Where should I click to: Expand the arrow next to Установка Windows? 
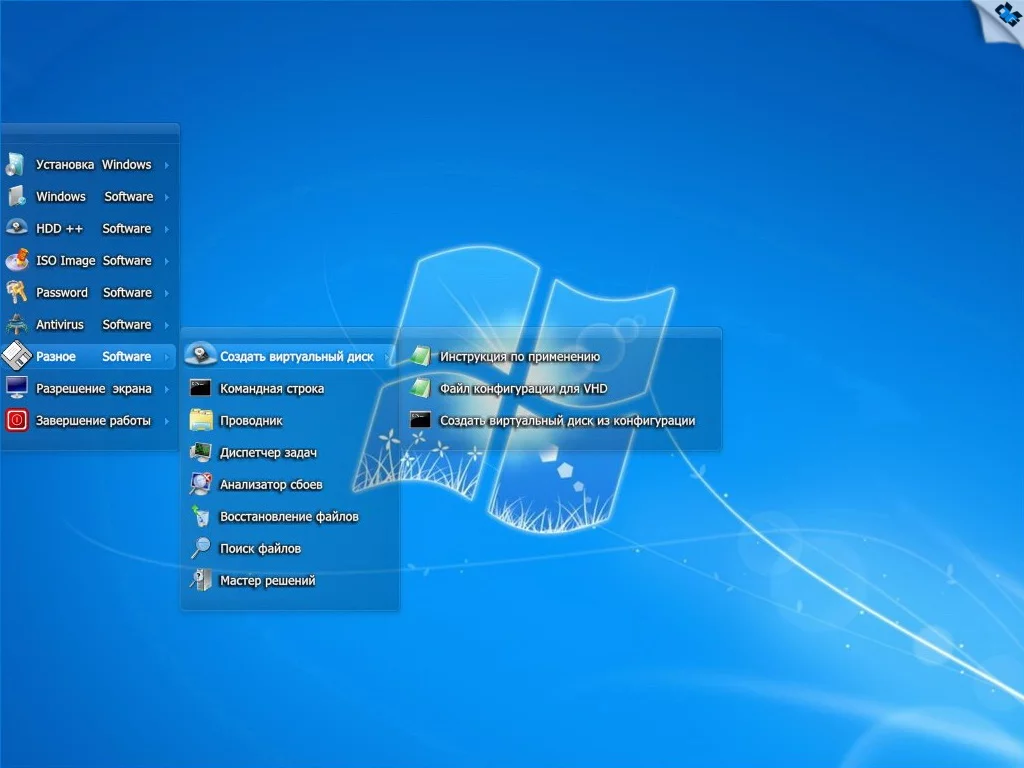(x=167, y=165)
